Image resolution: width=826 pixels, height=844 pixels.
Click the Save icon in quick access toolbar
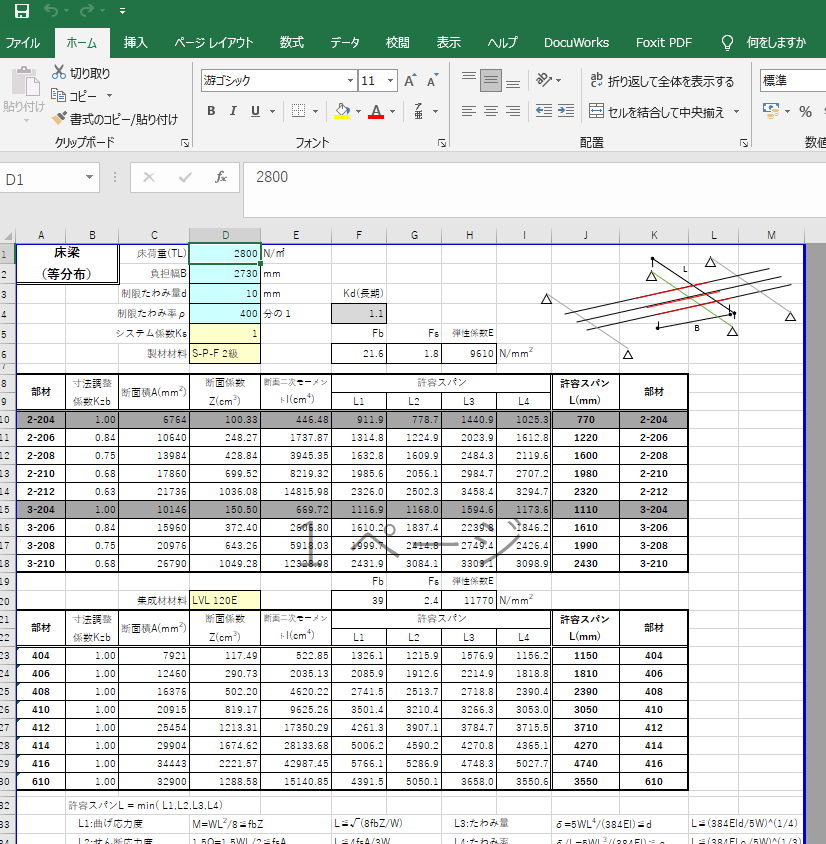tap(21, 11)
